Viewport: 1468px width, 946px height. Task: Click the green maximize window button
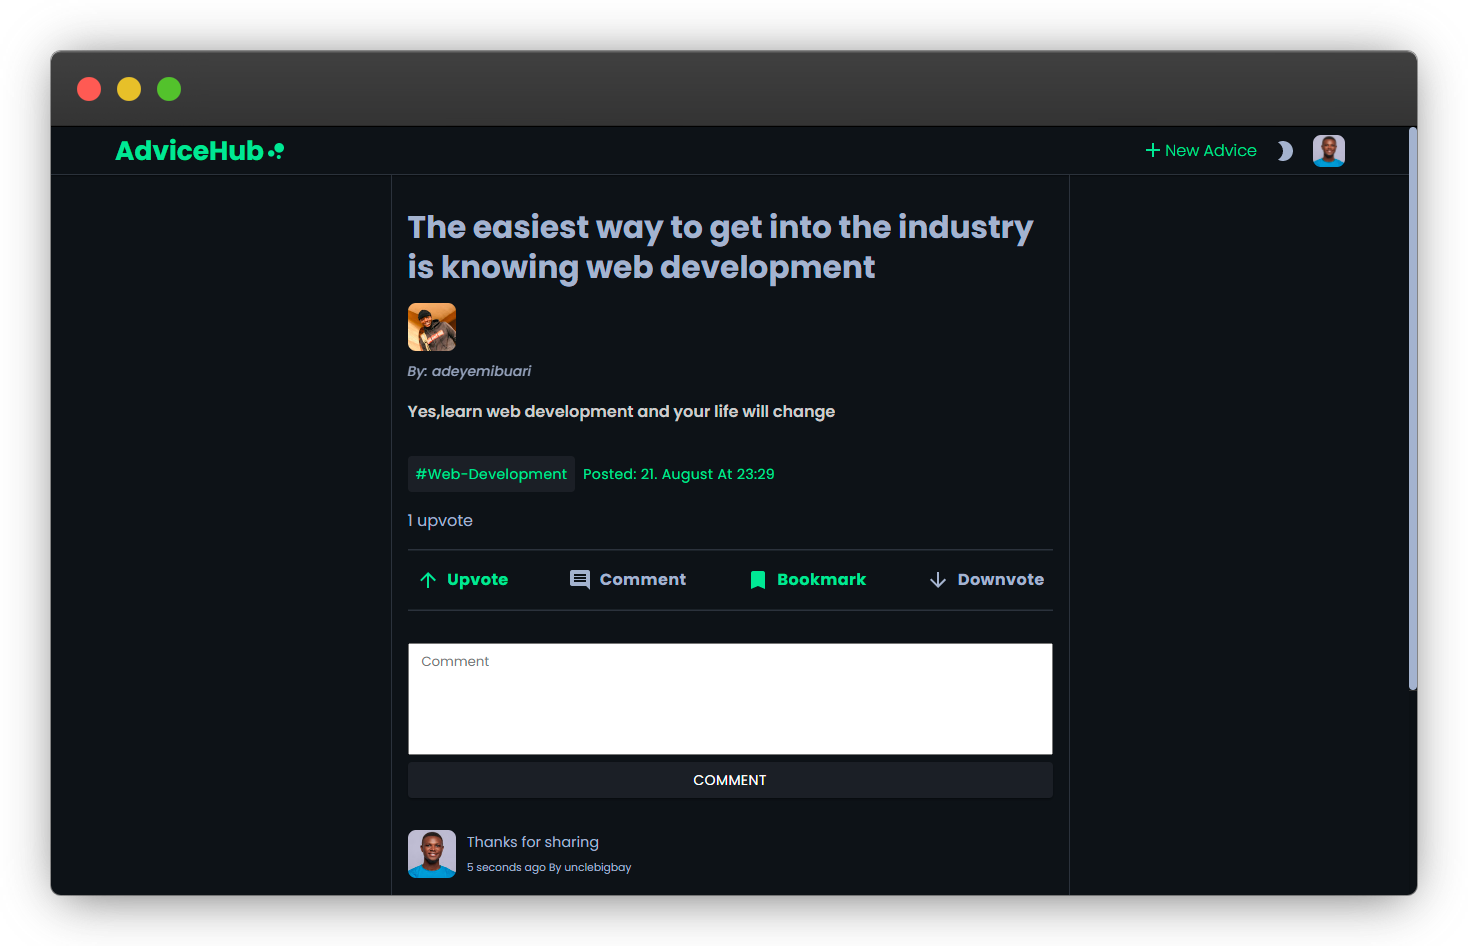(x=169, y=89)
